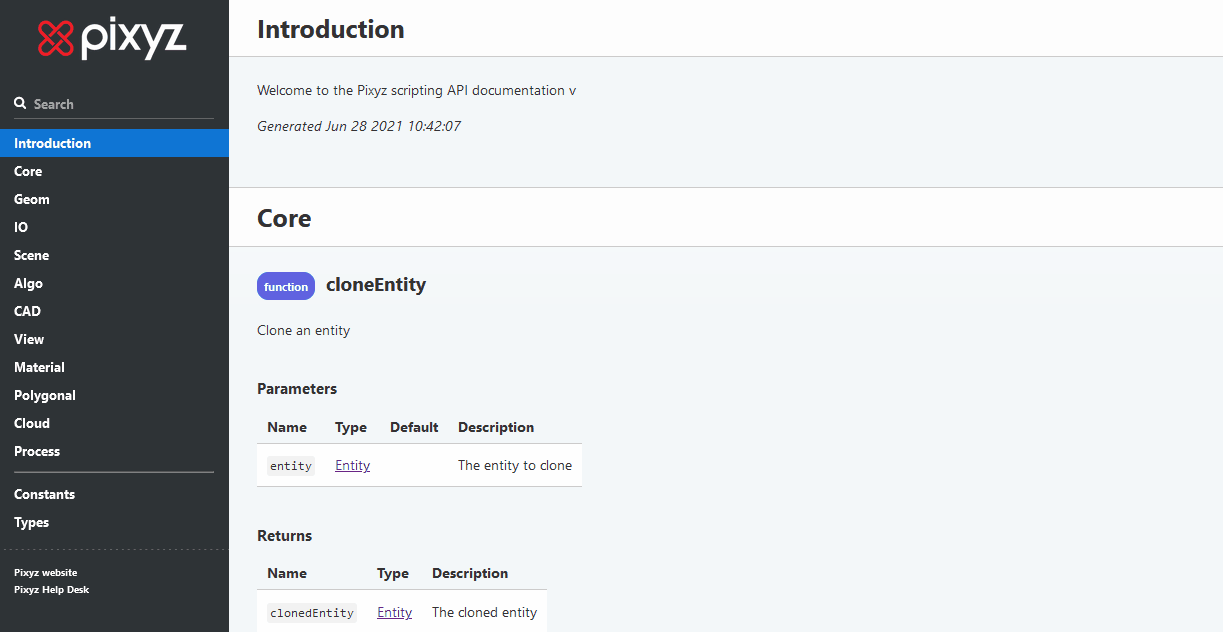The height and width of the screenshot is (632, 1223).
Task: Open the Introduction section
Action: click(x=53, y=143)
